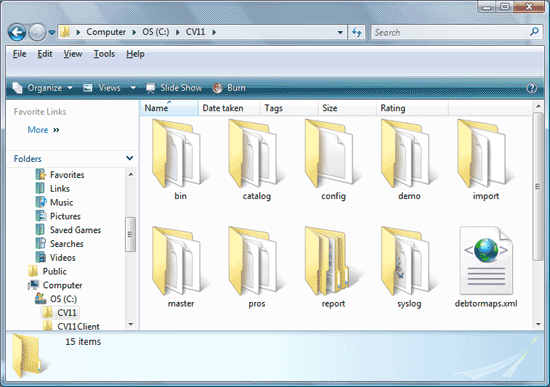This screenshot has height=387, width=550.
Task: Click file list scrollbar down arrow
Action: [x=538, y=325]
